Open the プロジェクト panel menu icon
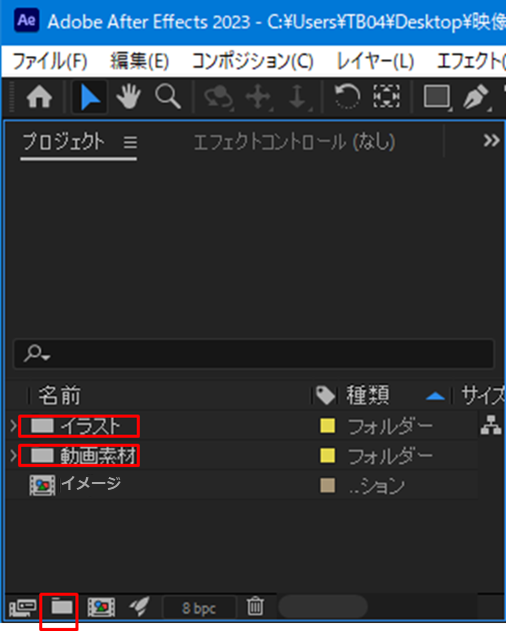 [x=130, y=142]
